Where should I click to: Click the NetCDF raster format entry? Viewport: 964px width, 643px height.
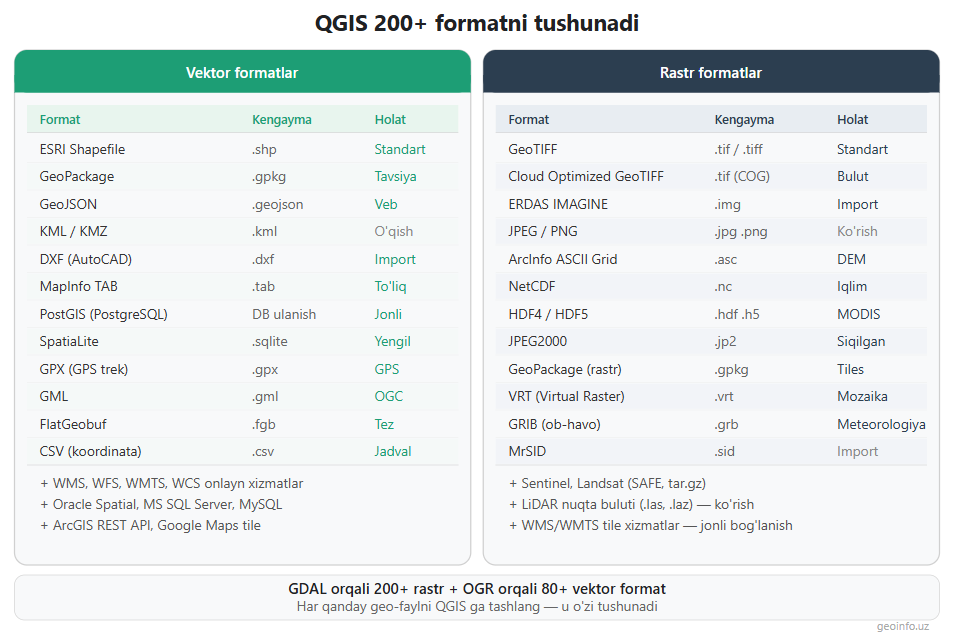[x=532, y=286]
